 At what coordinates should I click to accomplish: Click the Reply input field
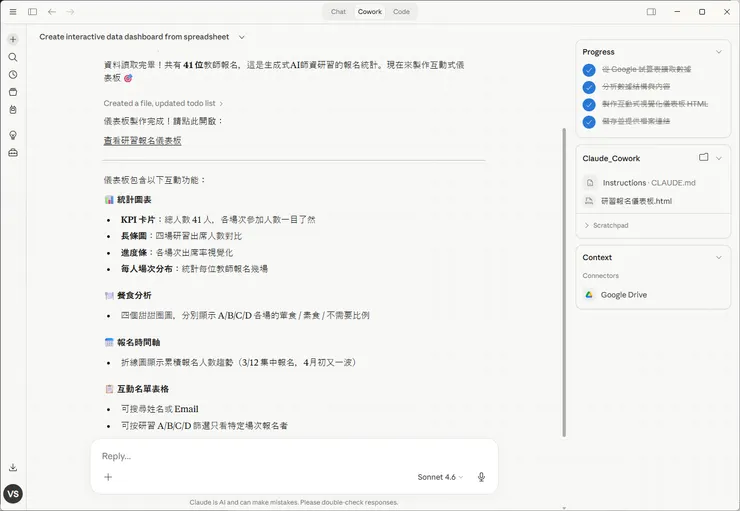[294, 456]
